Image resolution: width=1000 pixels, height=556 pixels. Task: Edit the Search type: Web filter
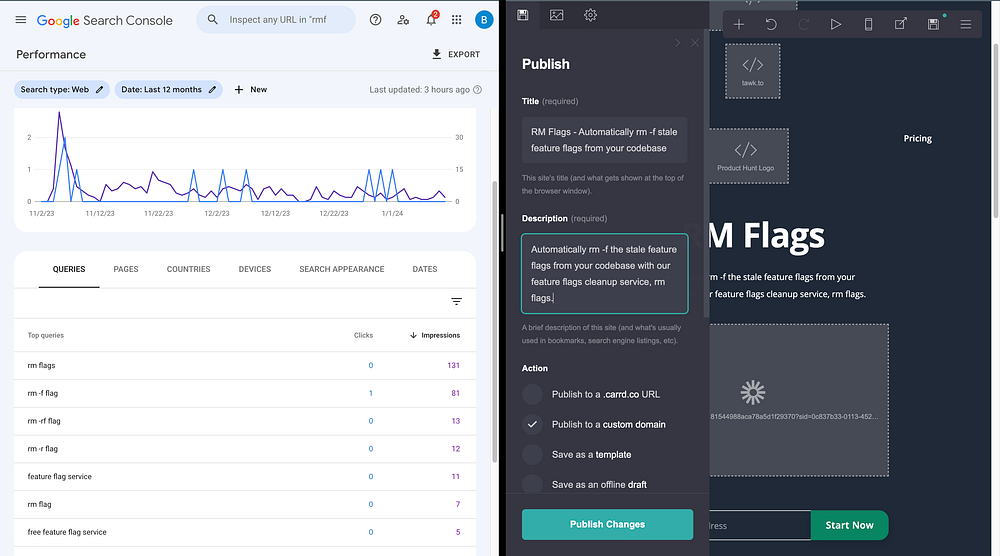click(x=62, y=89)
